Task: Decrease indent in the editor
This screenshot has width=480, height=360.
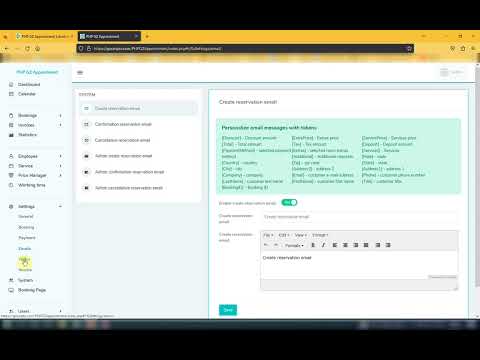Action: 378,245
